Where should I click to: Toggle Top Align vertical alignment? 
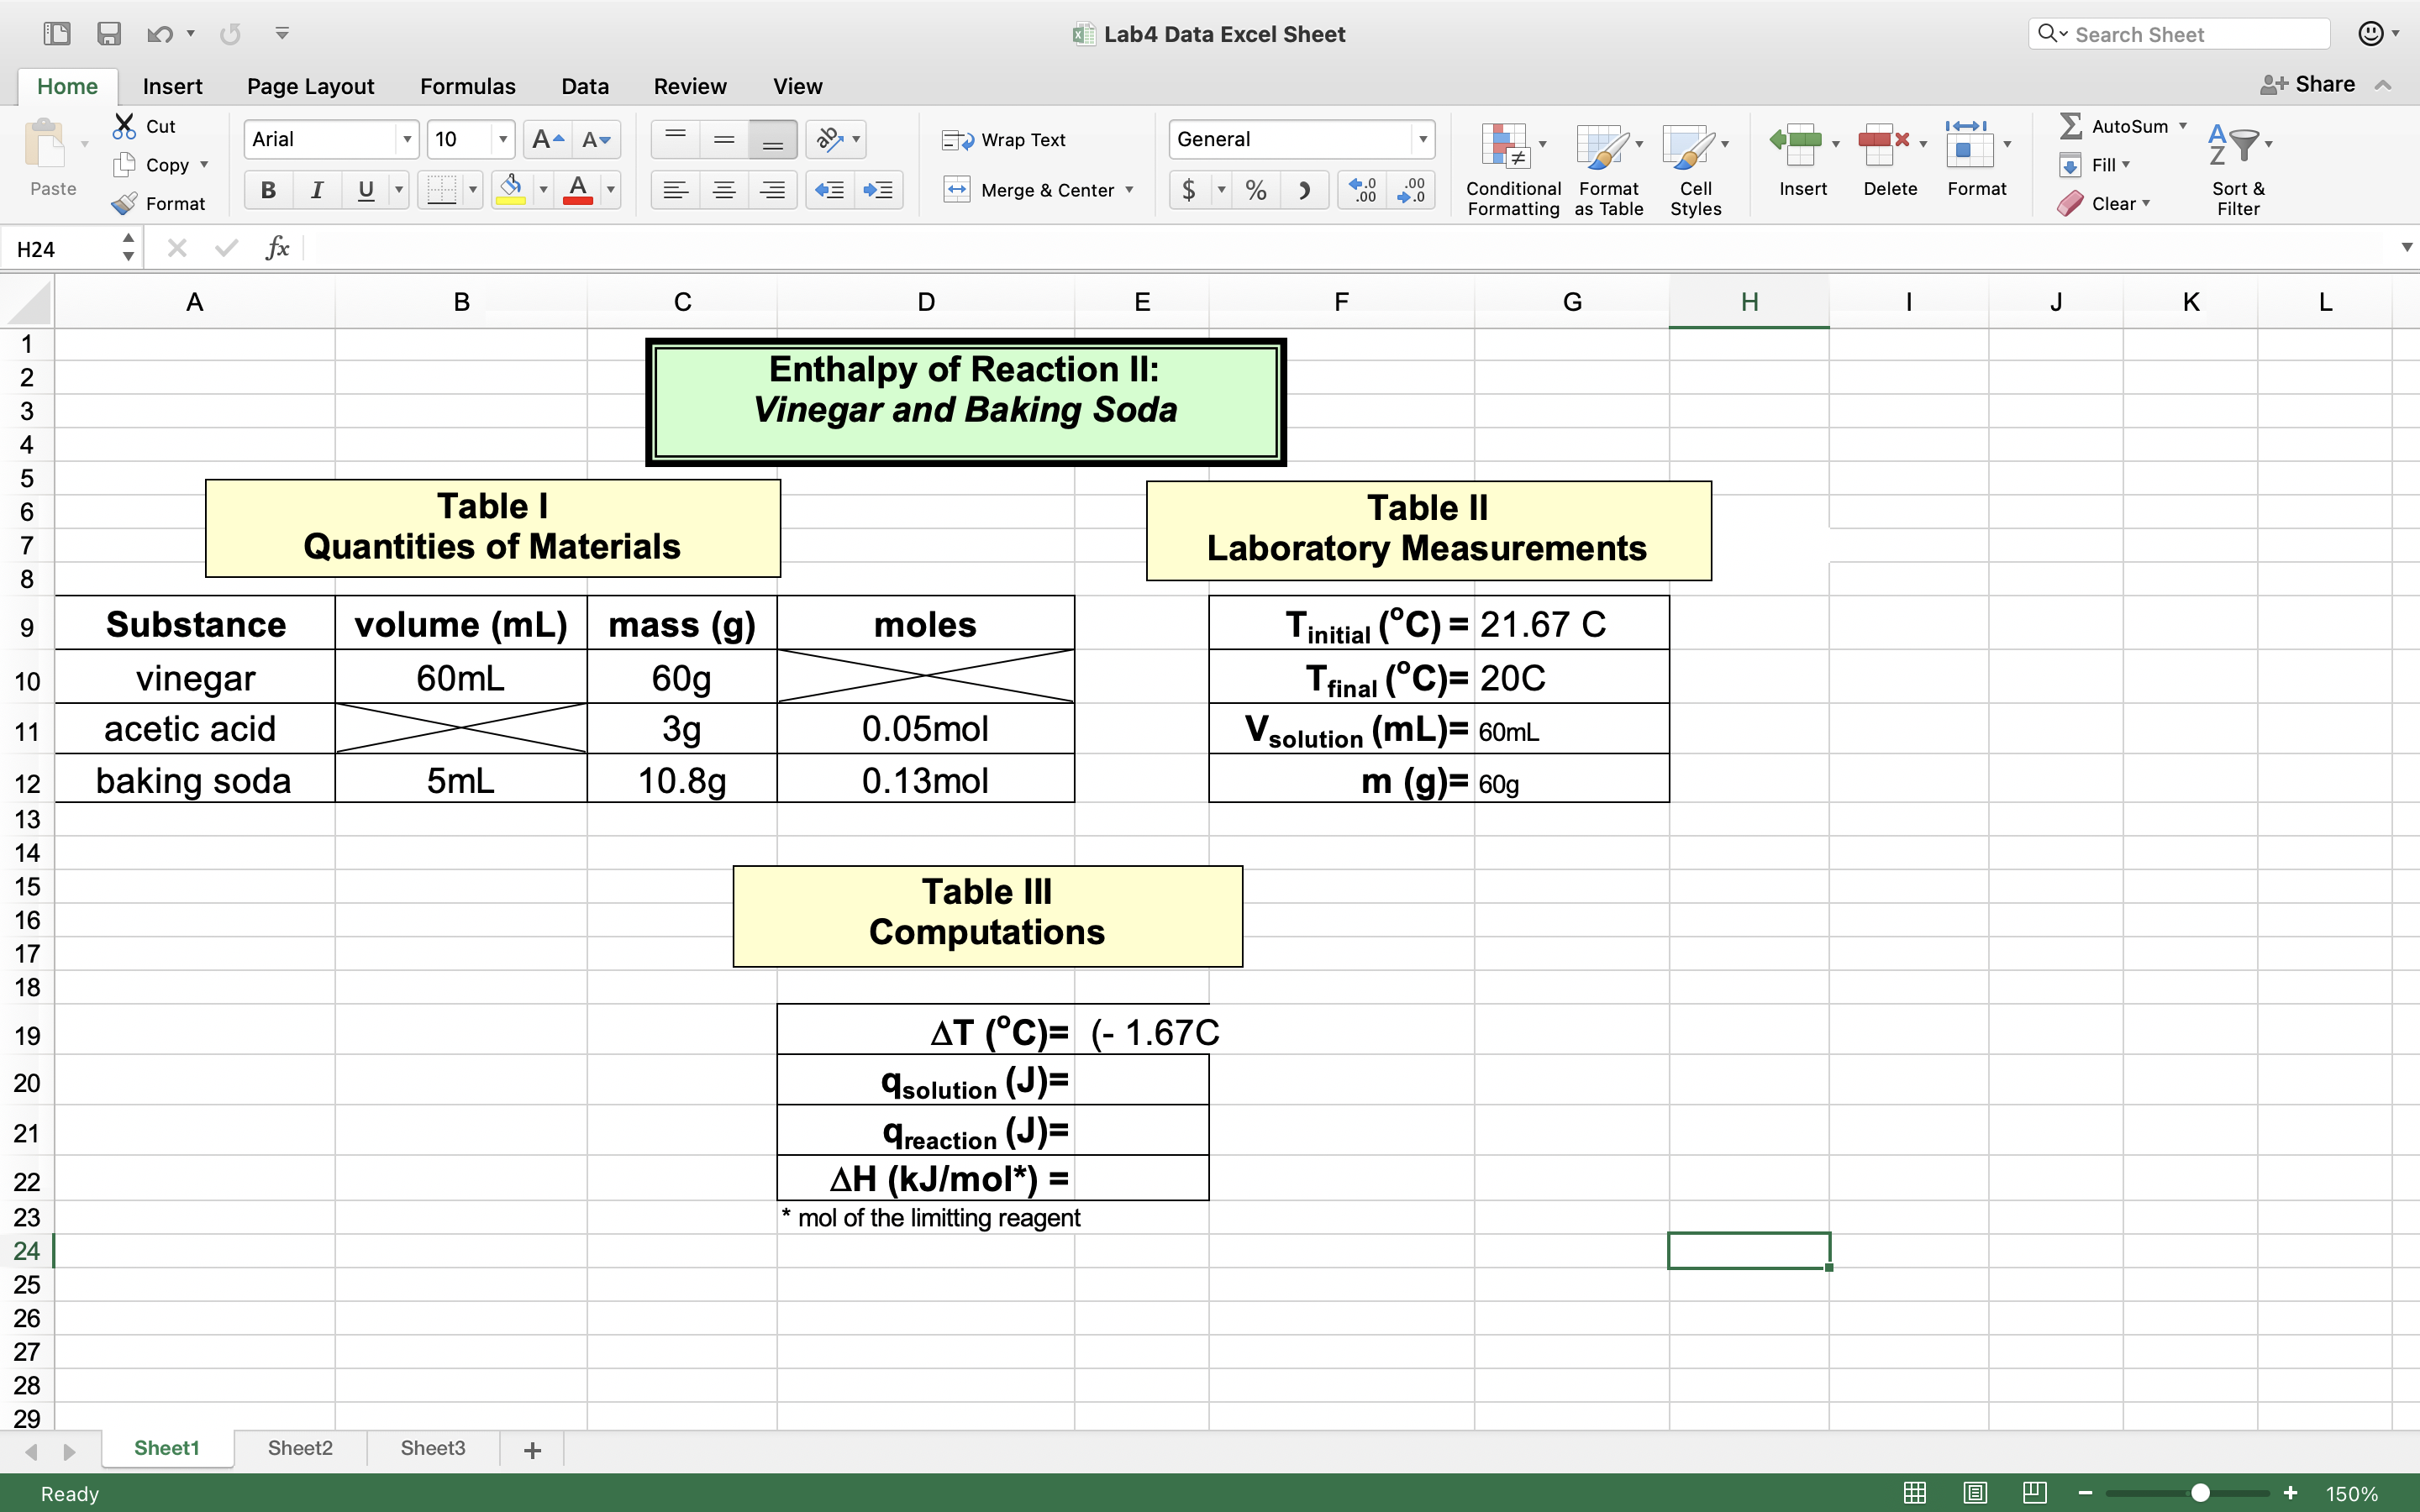coord(675,139)
